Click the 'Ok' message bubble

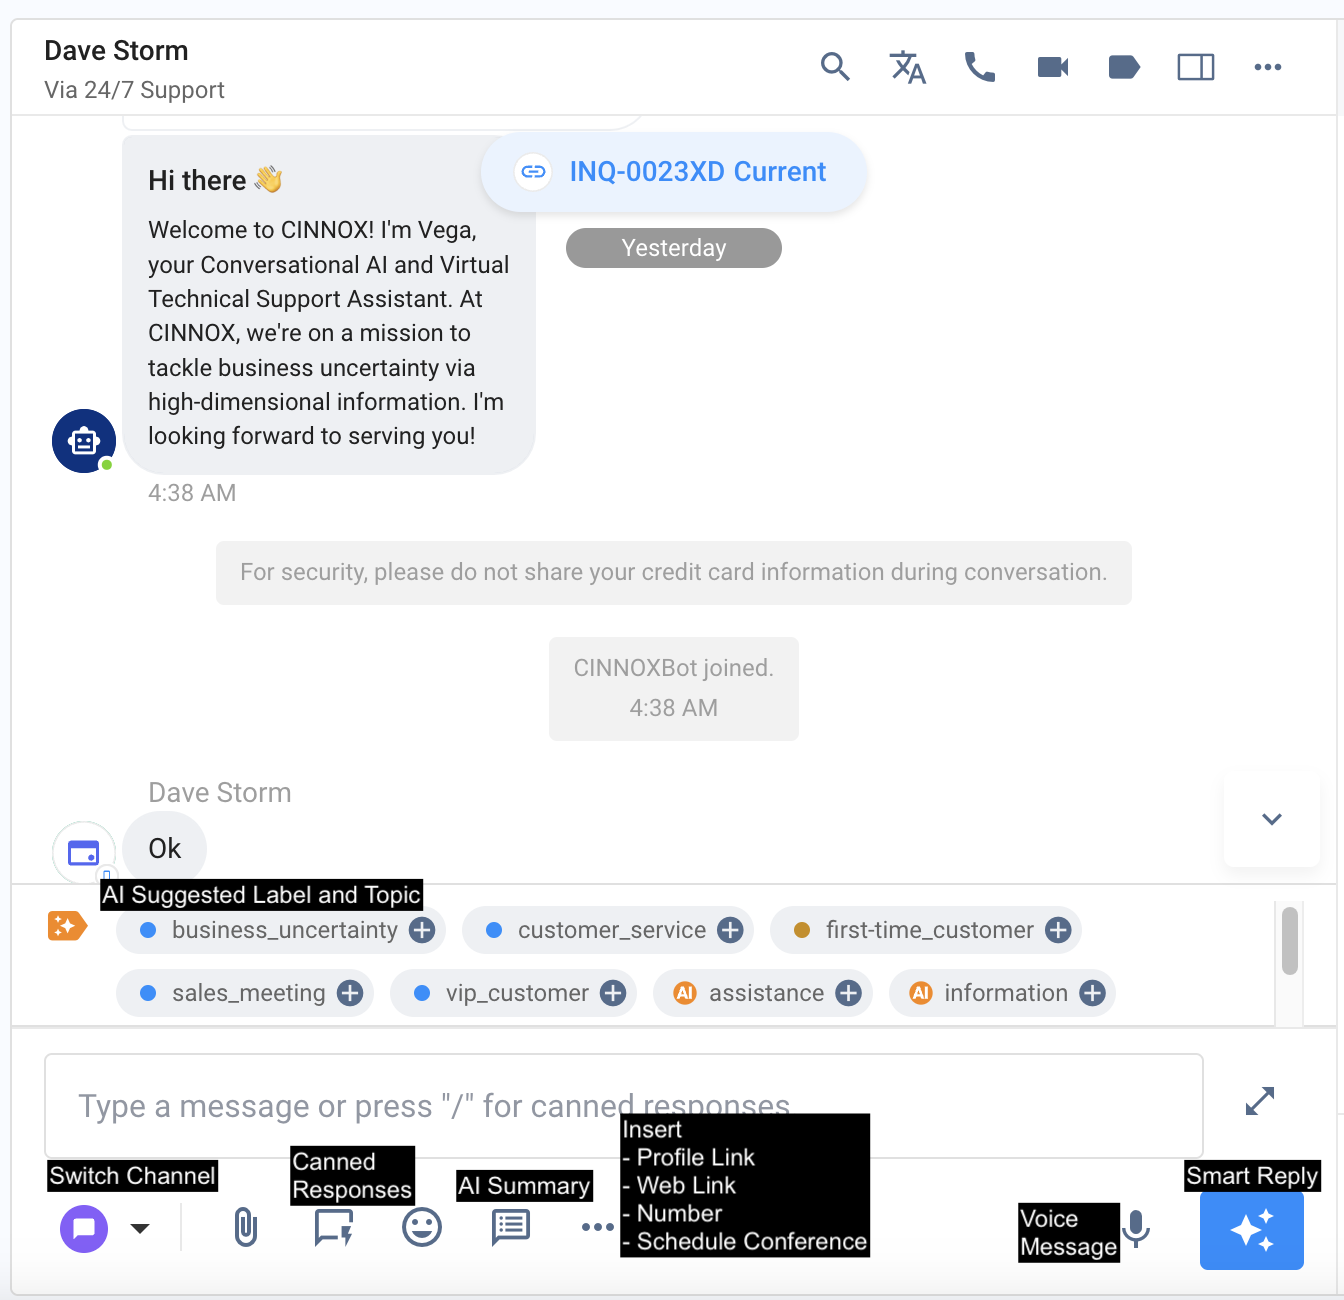point(165,848)
